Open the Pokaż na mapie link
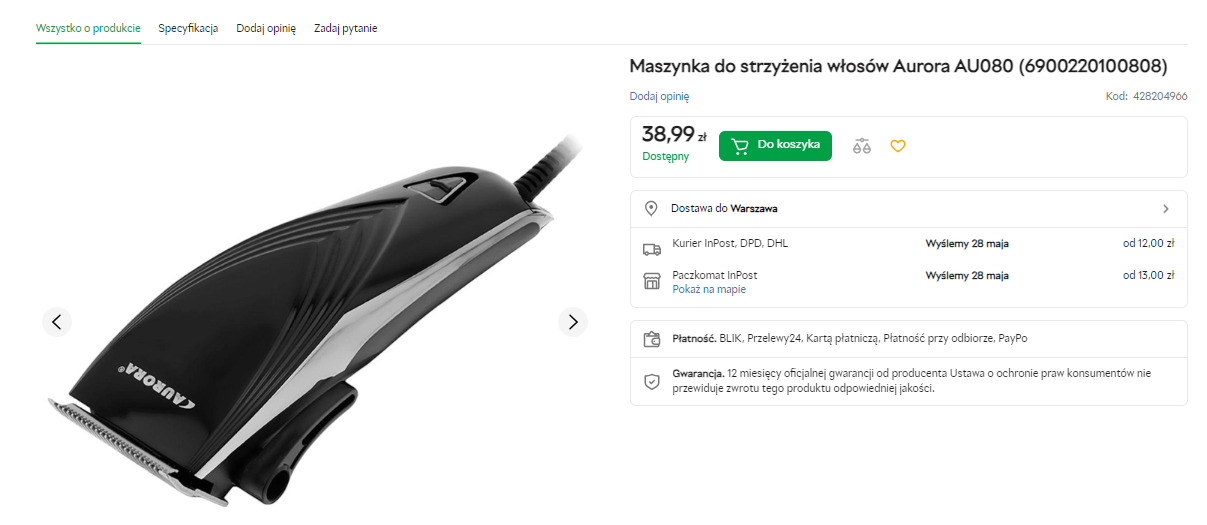The width and height of the screenshot is (1207, 525). (x=709, y=290)
